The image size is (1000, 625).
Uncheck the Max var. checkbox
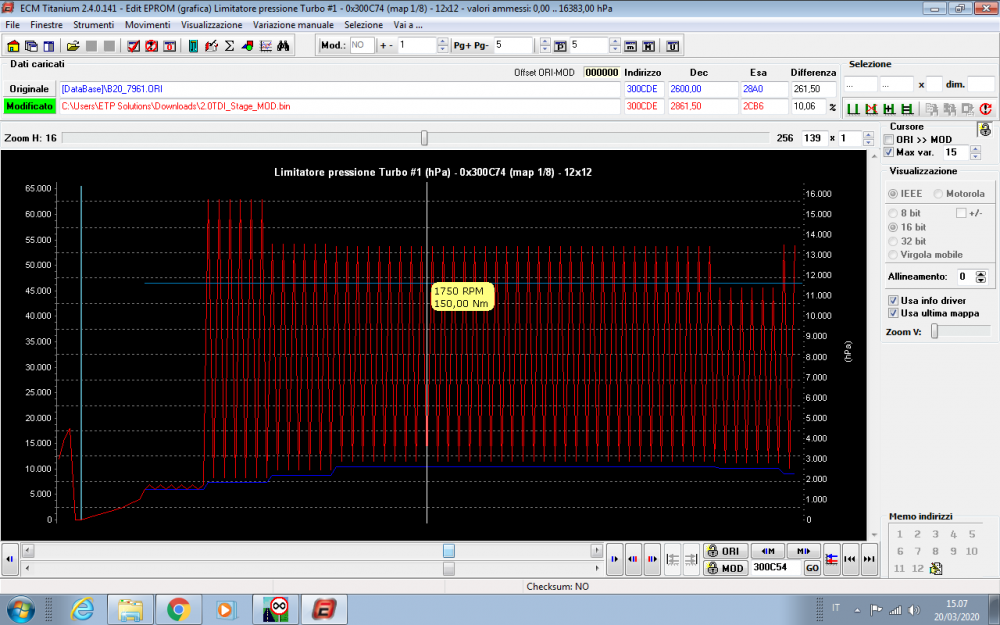coord(889,152)
